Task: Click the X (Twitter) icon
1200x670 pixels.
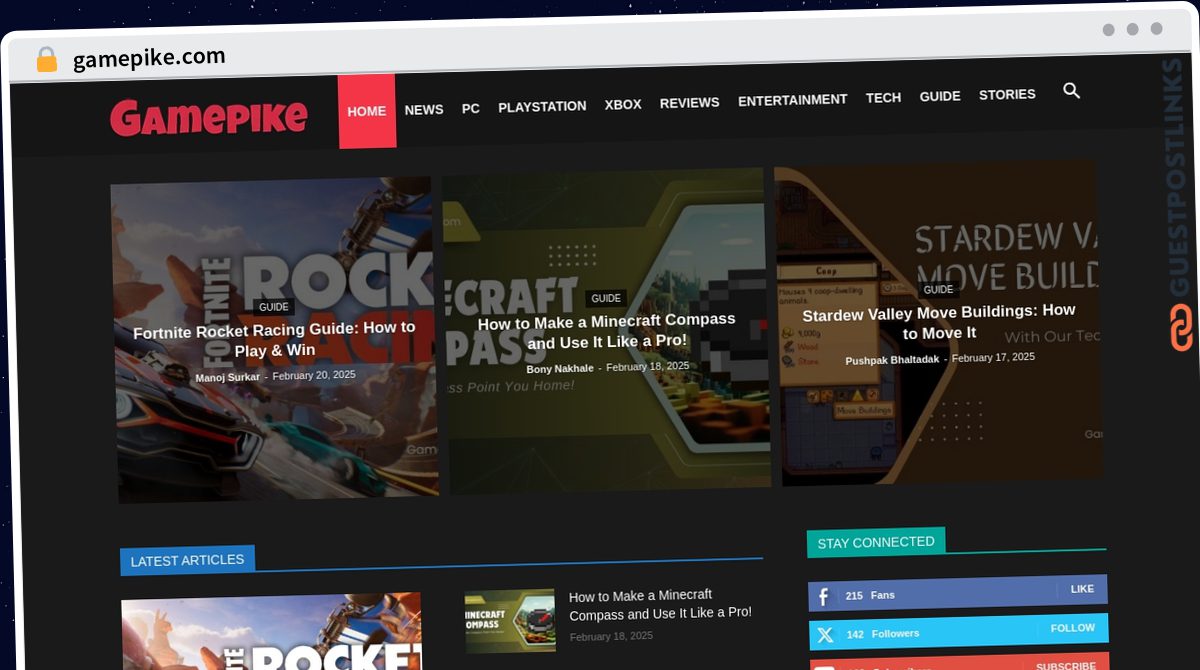Action: point(825,635)
